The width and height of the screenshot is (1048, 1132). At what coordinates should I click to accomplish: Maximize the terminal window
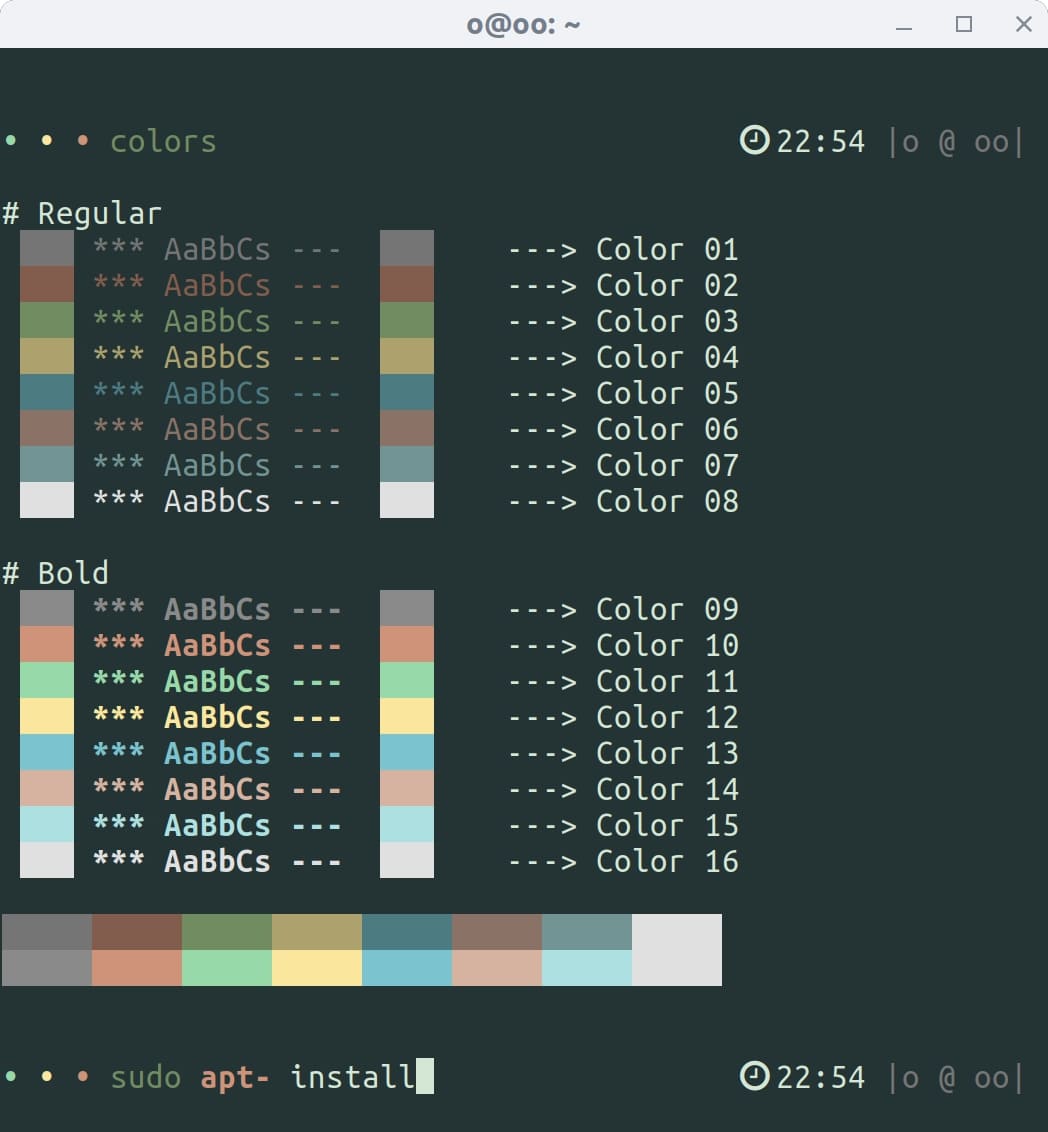964,25
